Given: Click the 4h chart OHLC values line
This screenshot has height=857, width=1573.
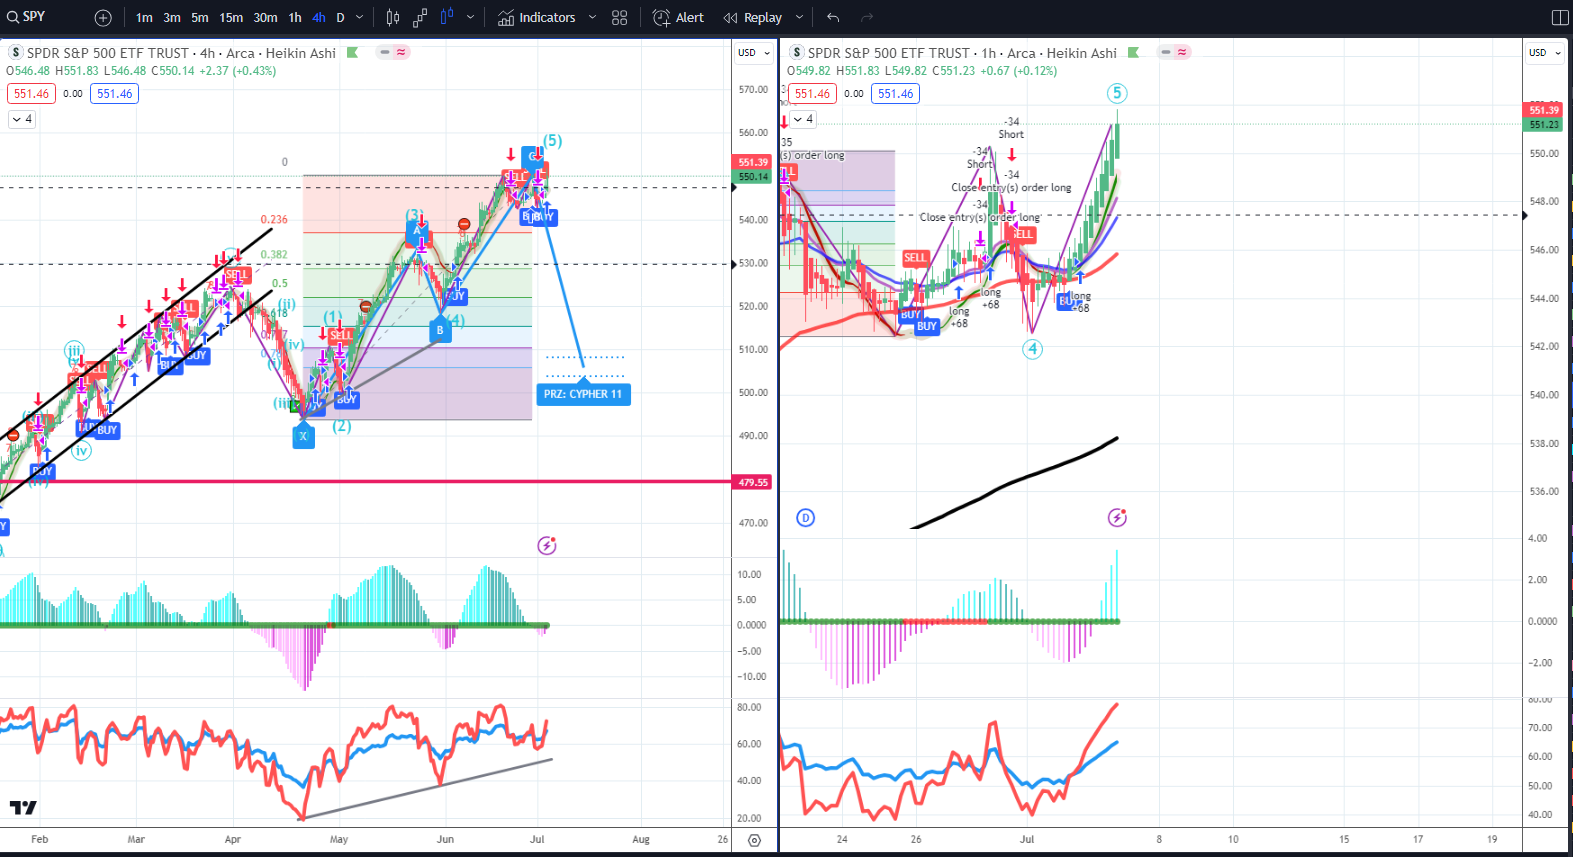Looking at the screenshot, I should (141, 71).
